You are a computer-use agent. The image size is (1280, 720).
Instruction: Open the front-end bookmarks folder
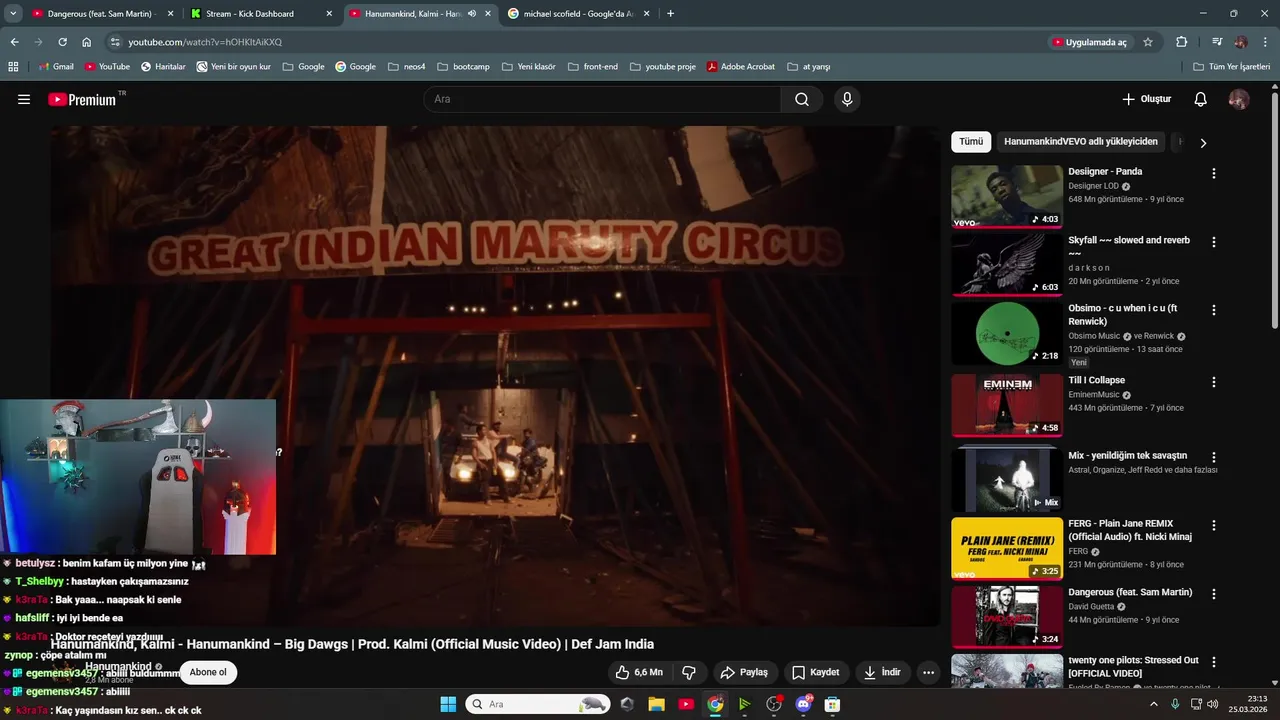pyautogui.click(x=592, y=67)
